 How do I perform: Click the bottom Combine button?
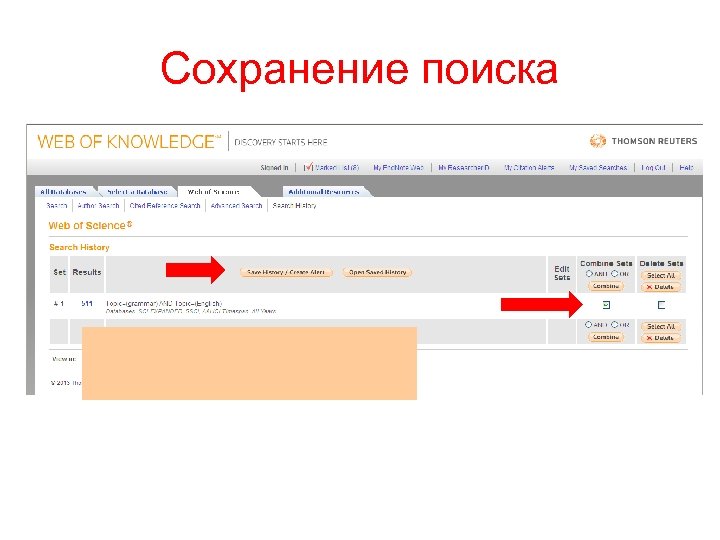[606, 337]
